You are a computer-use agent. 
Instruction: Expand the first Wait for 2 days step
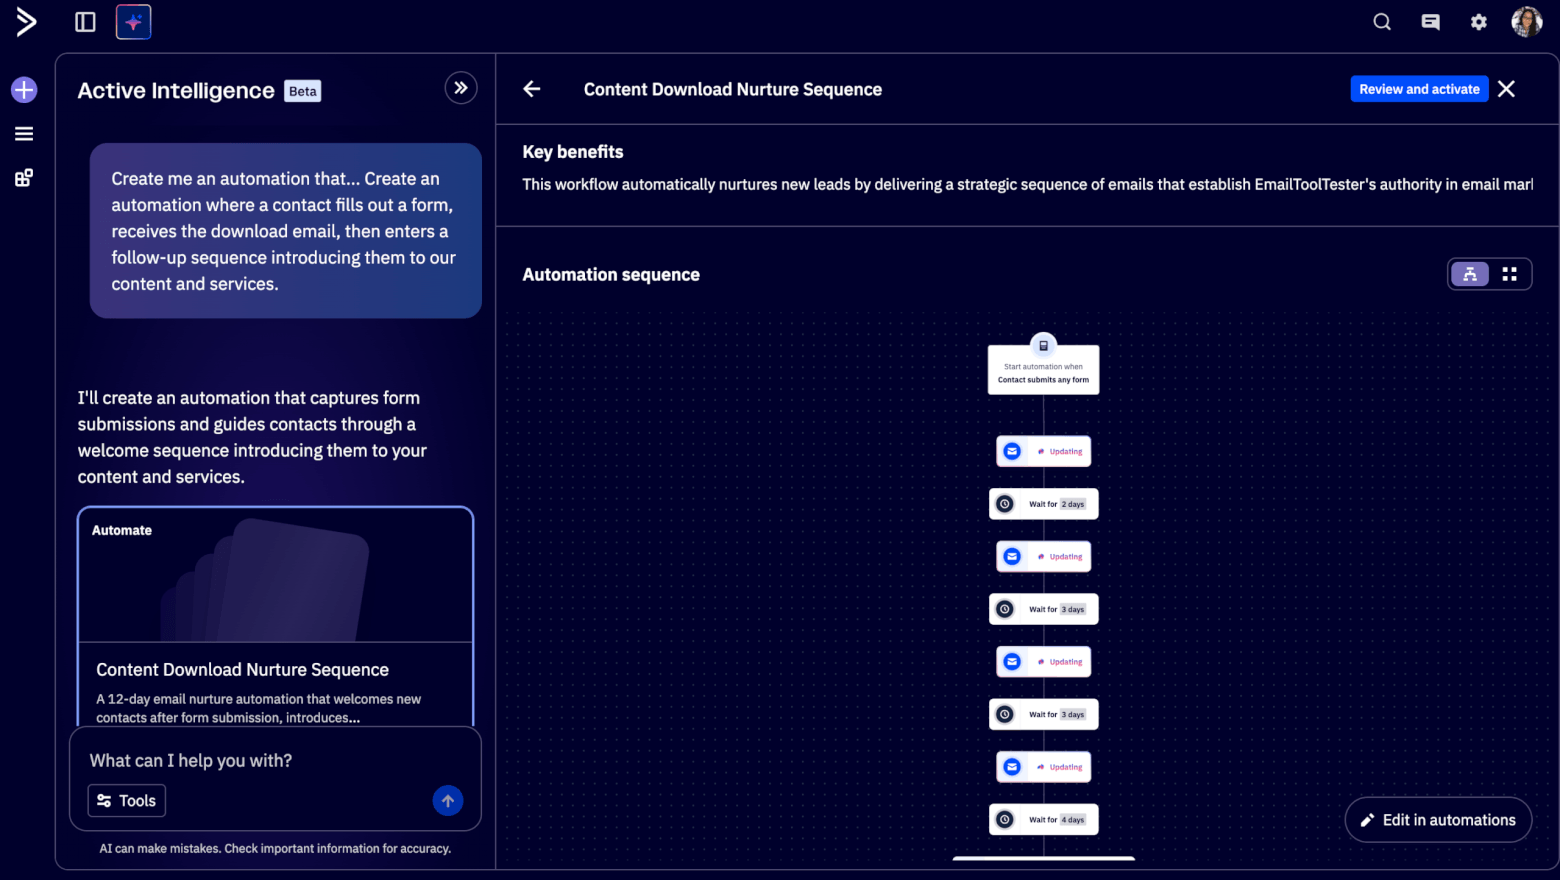pos(1043,503)
